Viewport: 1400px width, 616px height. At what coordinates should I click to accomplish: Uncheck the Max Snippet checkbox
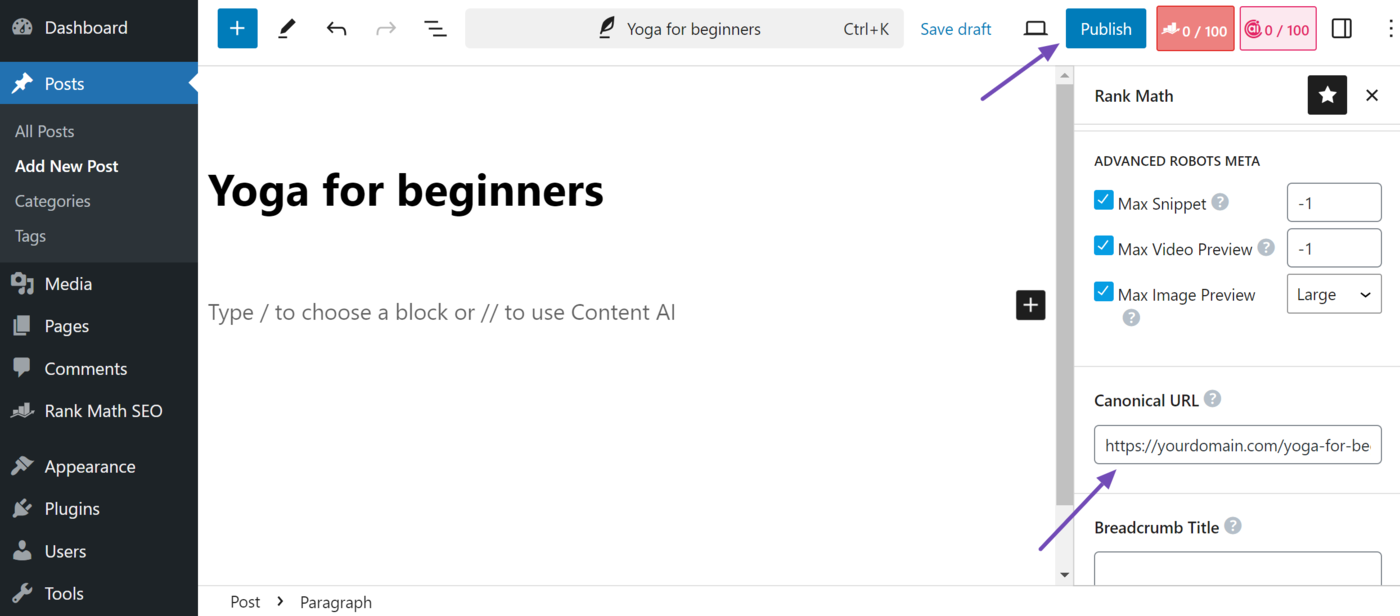(x=1104, y=200)
